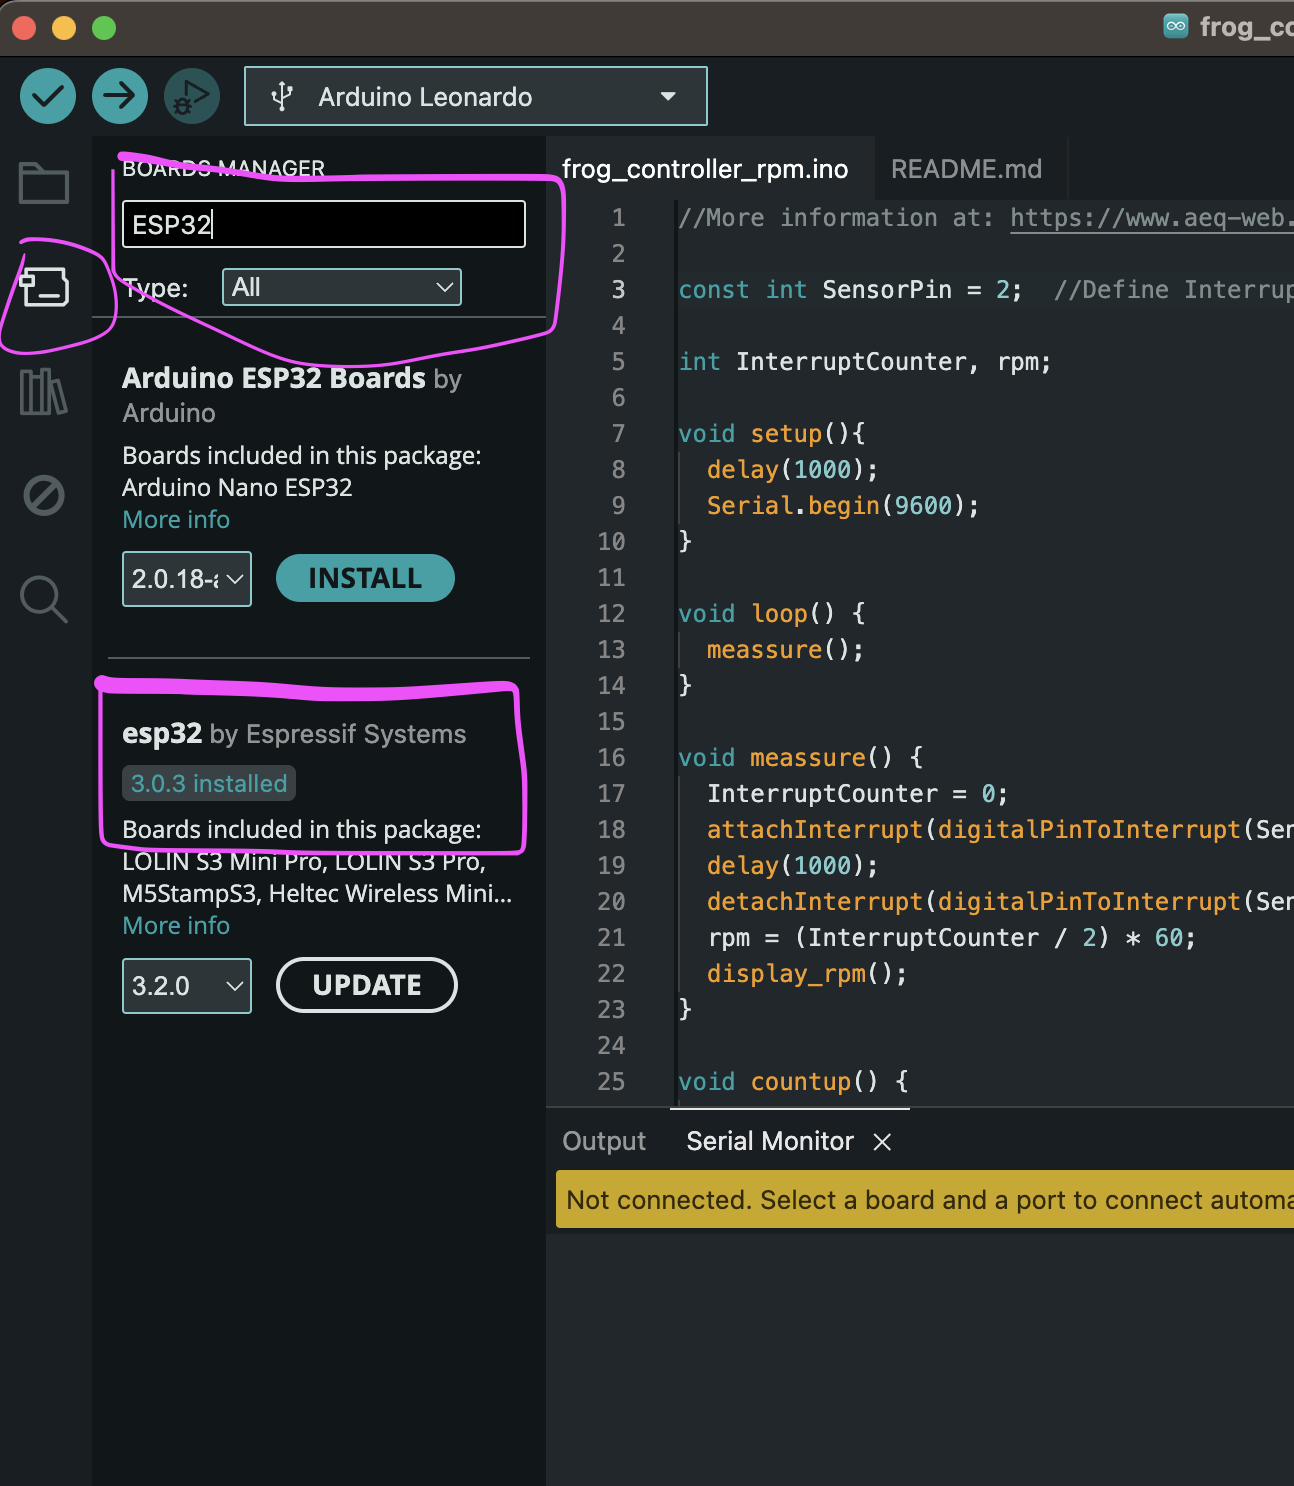Click the 'Not connected' warning message bar
Image resolution: width=1294 pixels, height=1486 pixels.
pyautogui.click(x=925, y=1199)
